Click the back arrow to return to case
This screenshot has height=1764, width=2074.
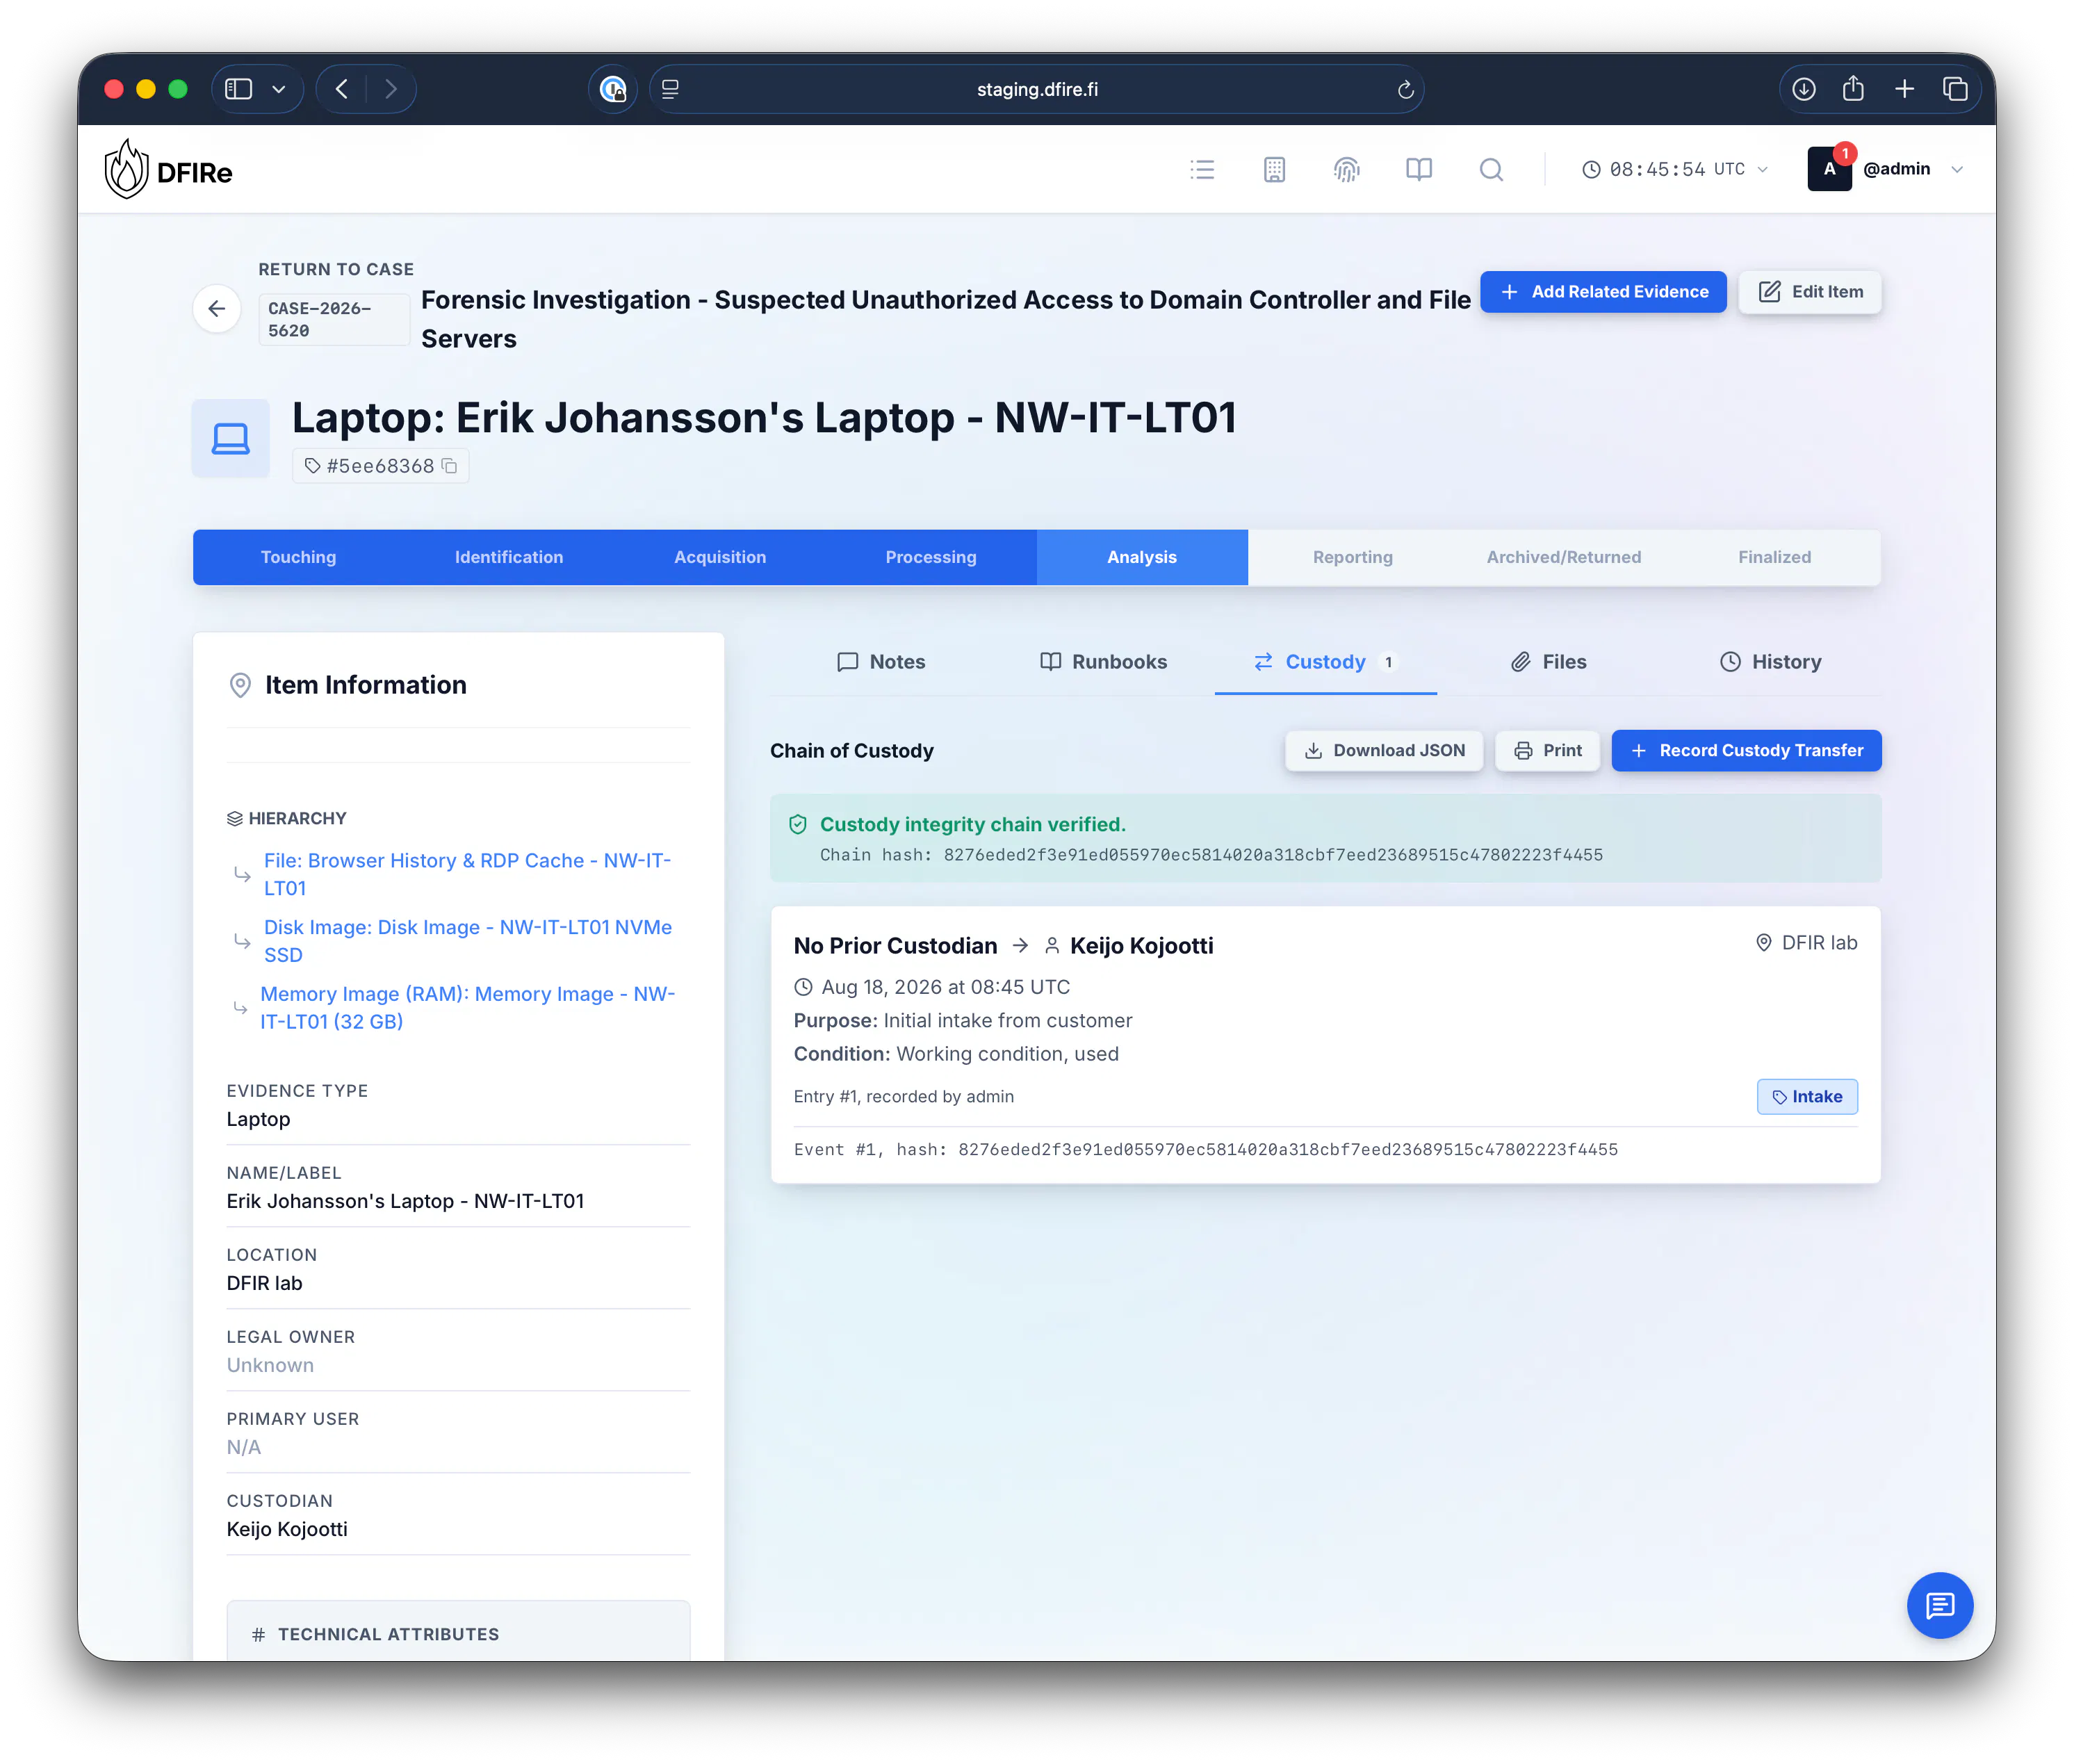pos(217,309)
